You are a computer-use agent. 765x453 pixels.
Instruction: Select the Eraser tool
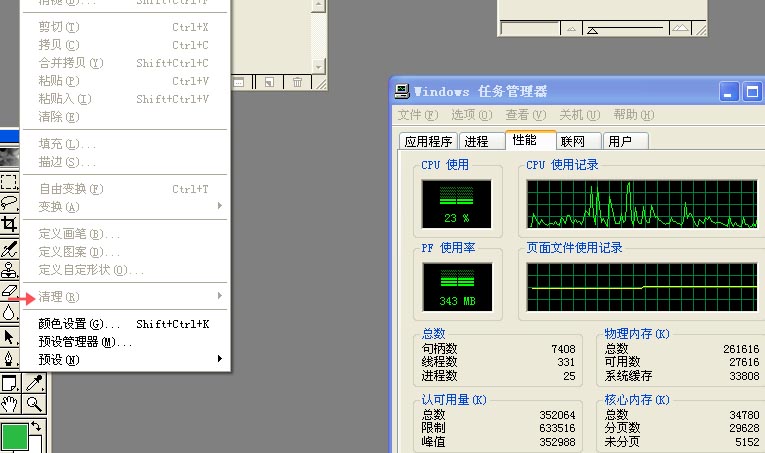tap(9, 291)
